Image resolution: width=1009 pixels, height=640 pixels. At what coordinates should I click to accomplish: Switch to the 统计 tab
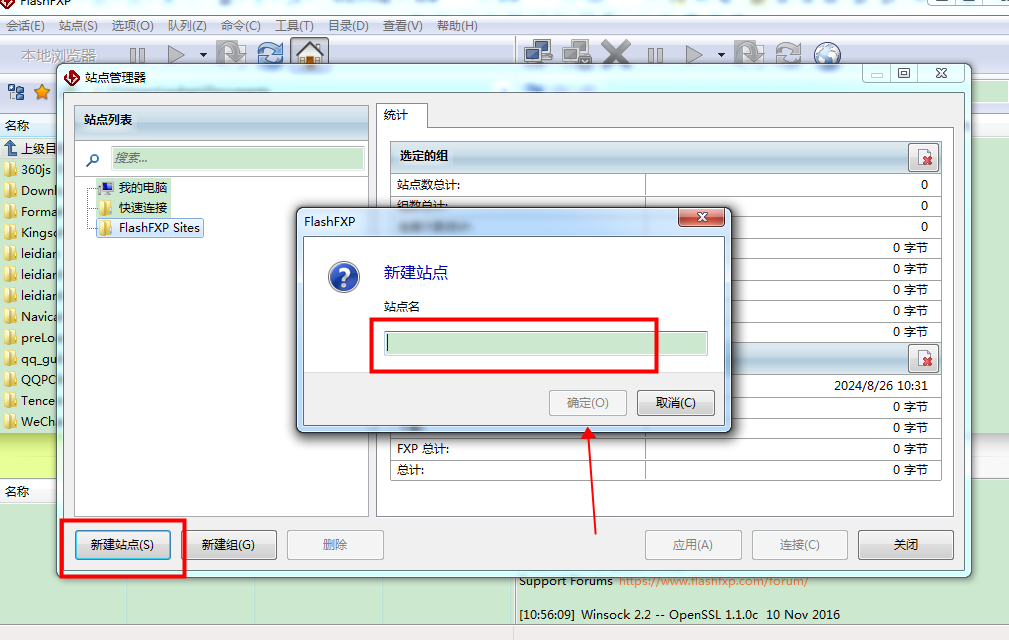pyautogui.click(x=396, y=115)
